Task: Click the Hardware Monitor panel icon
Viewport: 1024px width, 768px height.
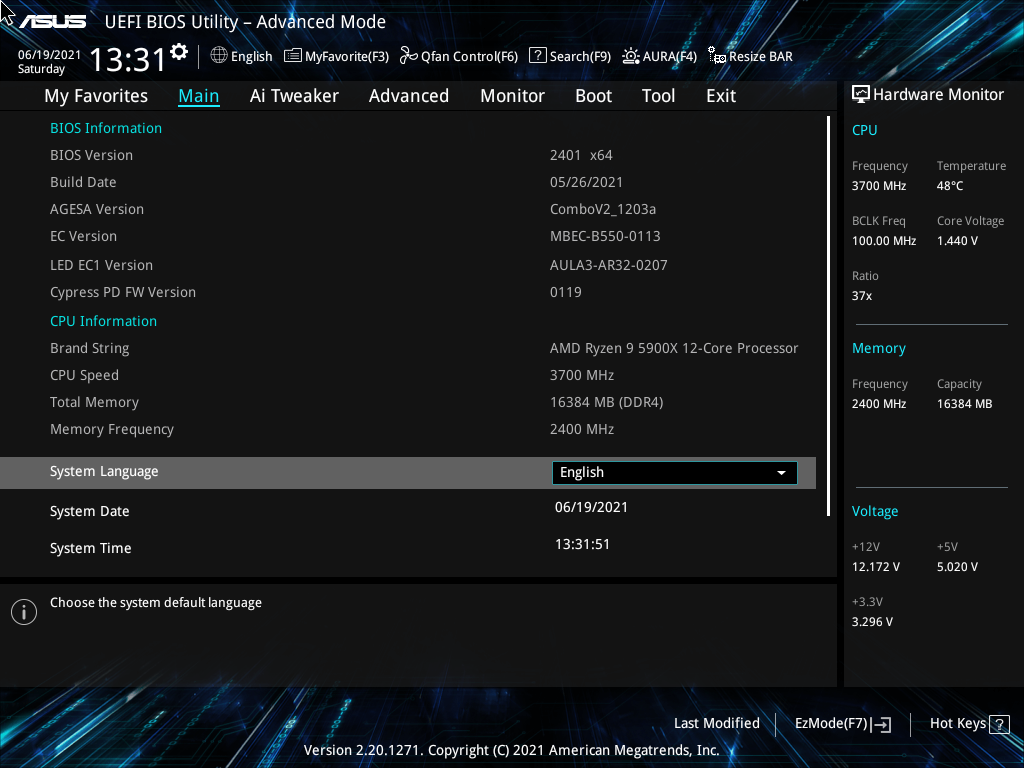Action: click(x=862, y=93)
